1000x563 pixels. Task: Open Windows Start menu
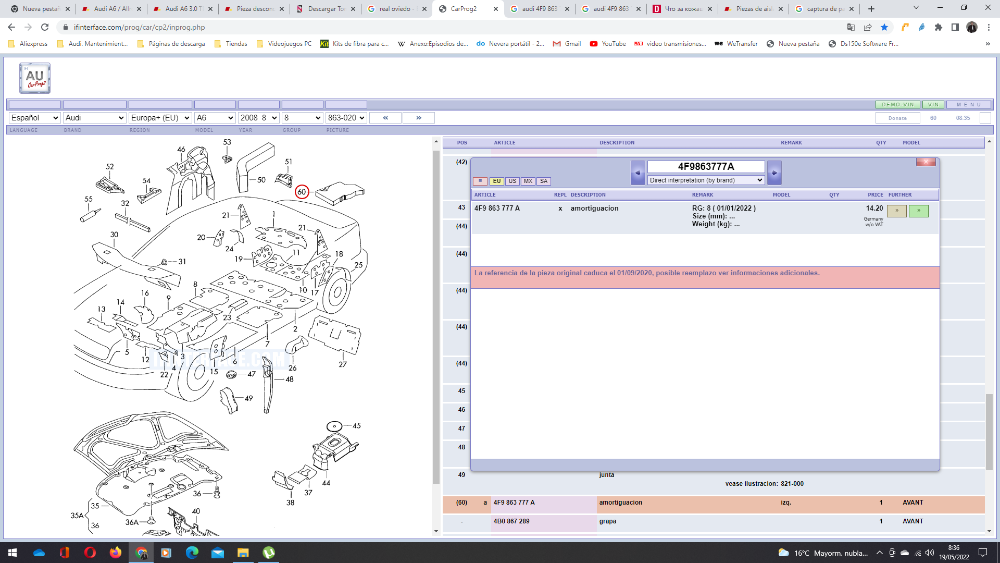tap(11, 553)
